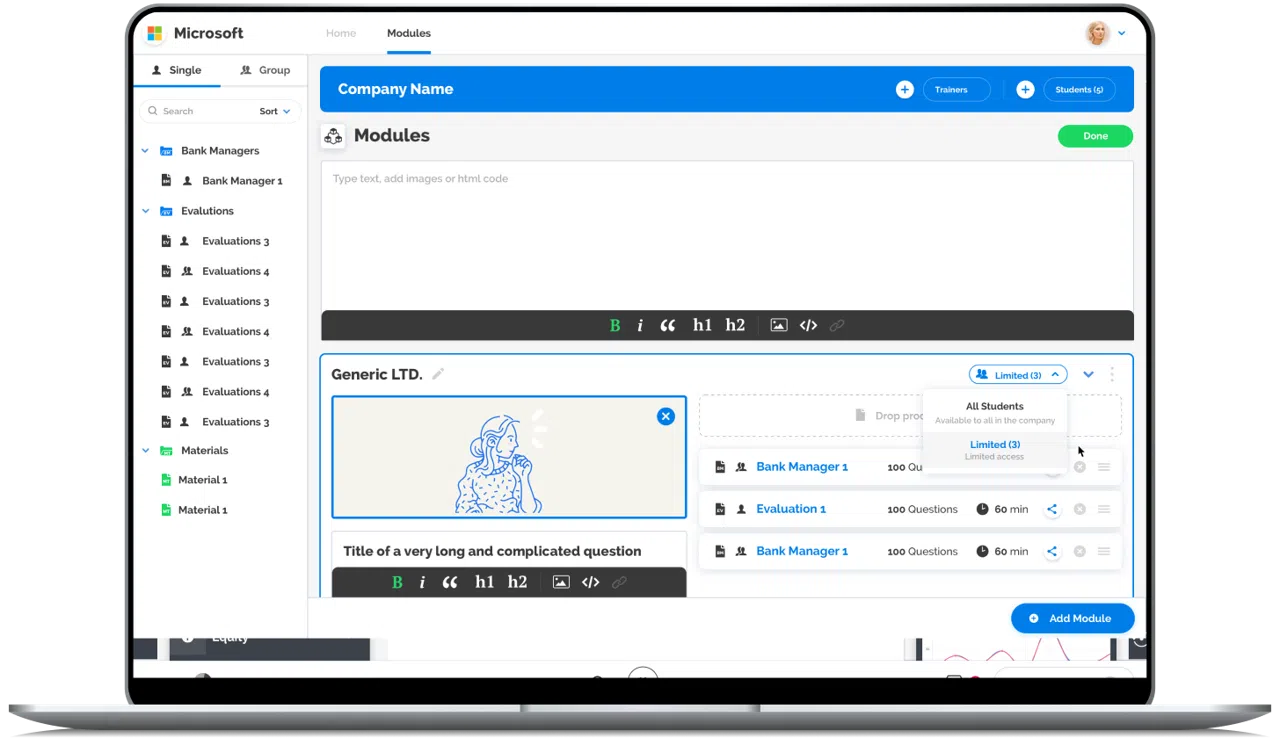Choose Limited (3) option in access menu
This screenshot has width=1280, height=738.
point(995,449)
